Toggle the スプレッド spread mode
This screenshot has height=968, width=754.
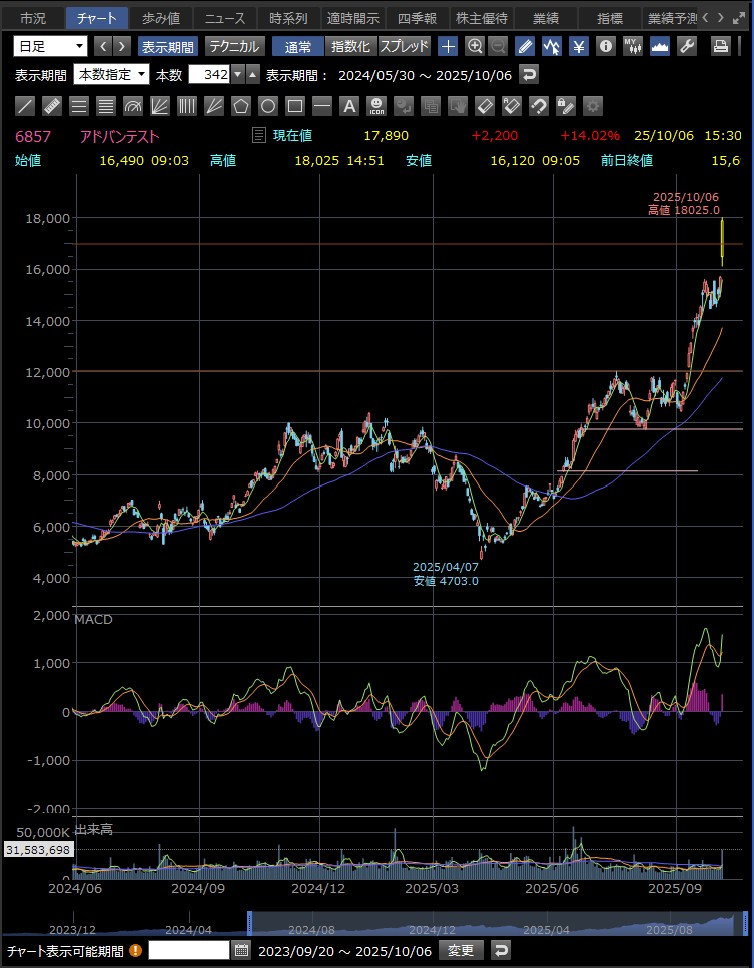pos(405,46)
